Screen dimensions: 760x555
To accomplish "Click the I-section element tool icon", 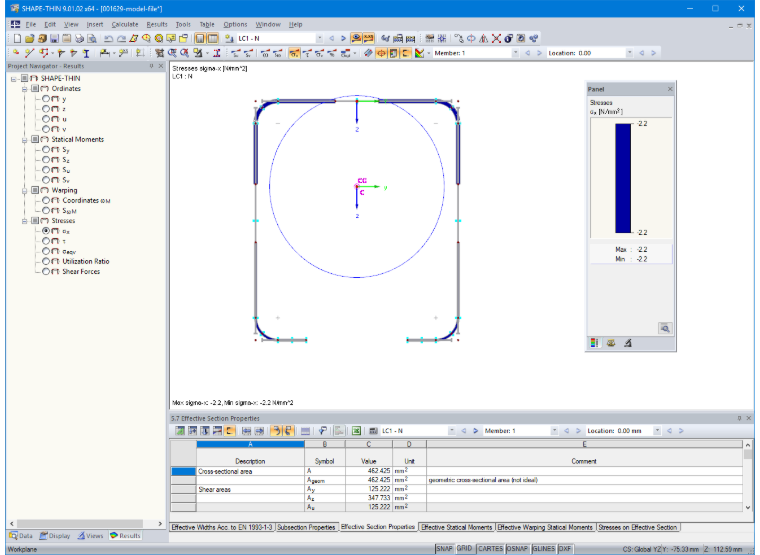I will (86, 53).
